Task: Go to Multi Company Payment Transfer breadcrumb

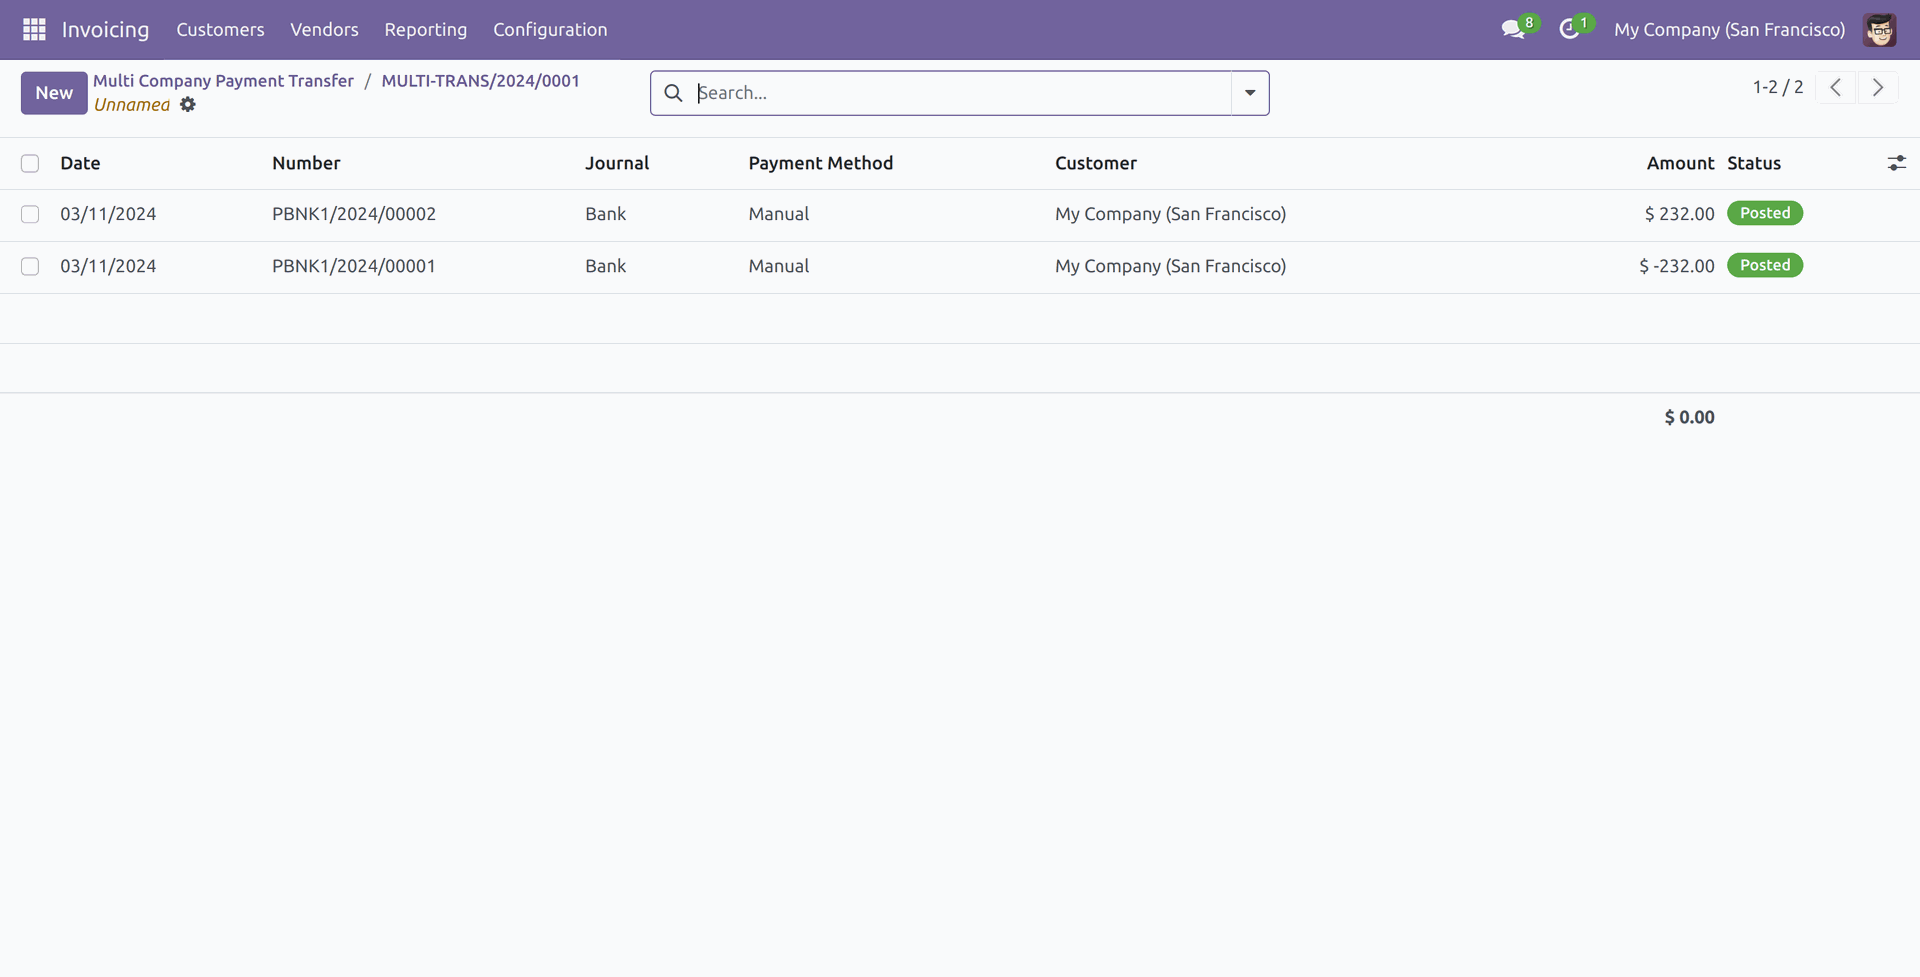Action: pyautogui.click(x=223, y=81)
